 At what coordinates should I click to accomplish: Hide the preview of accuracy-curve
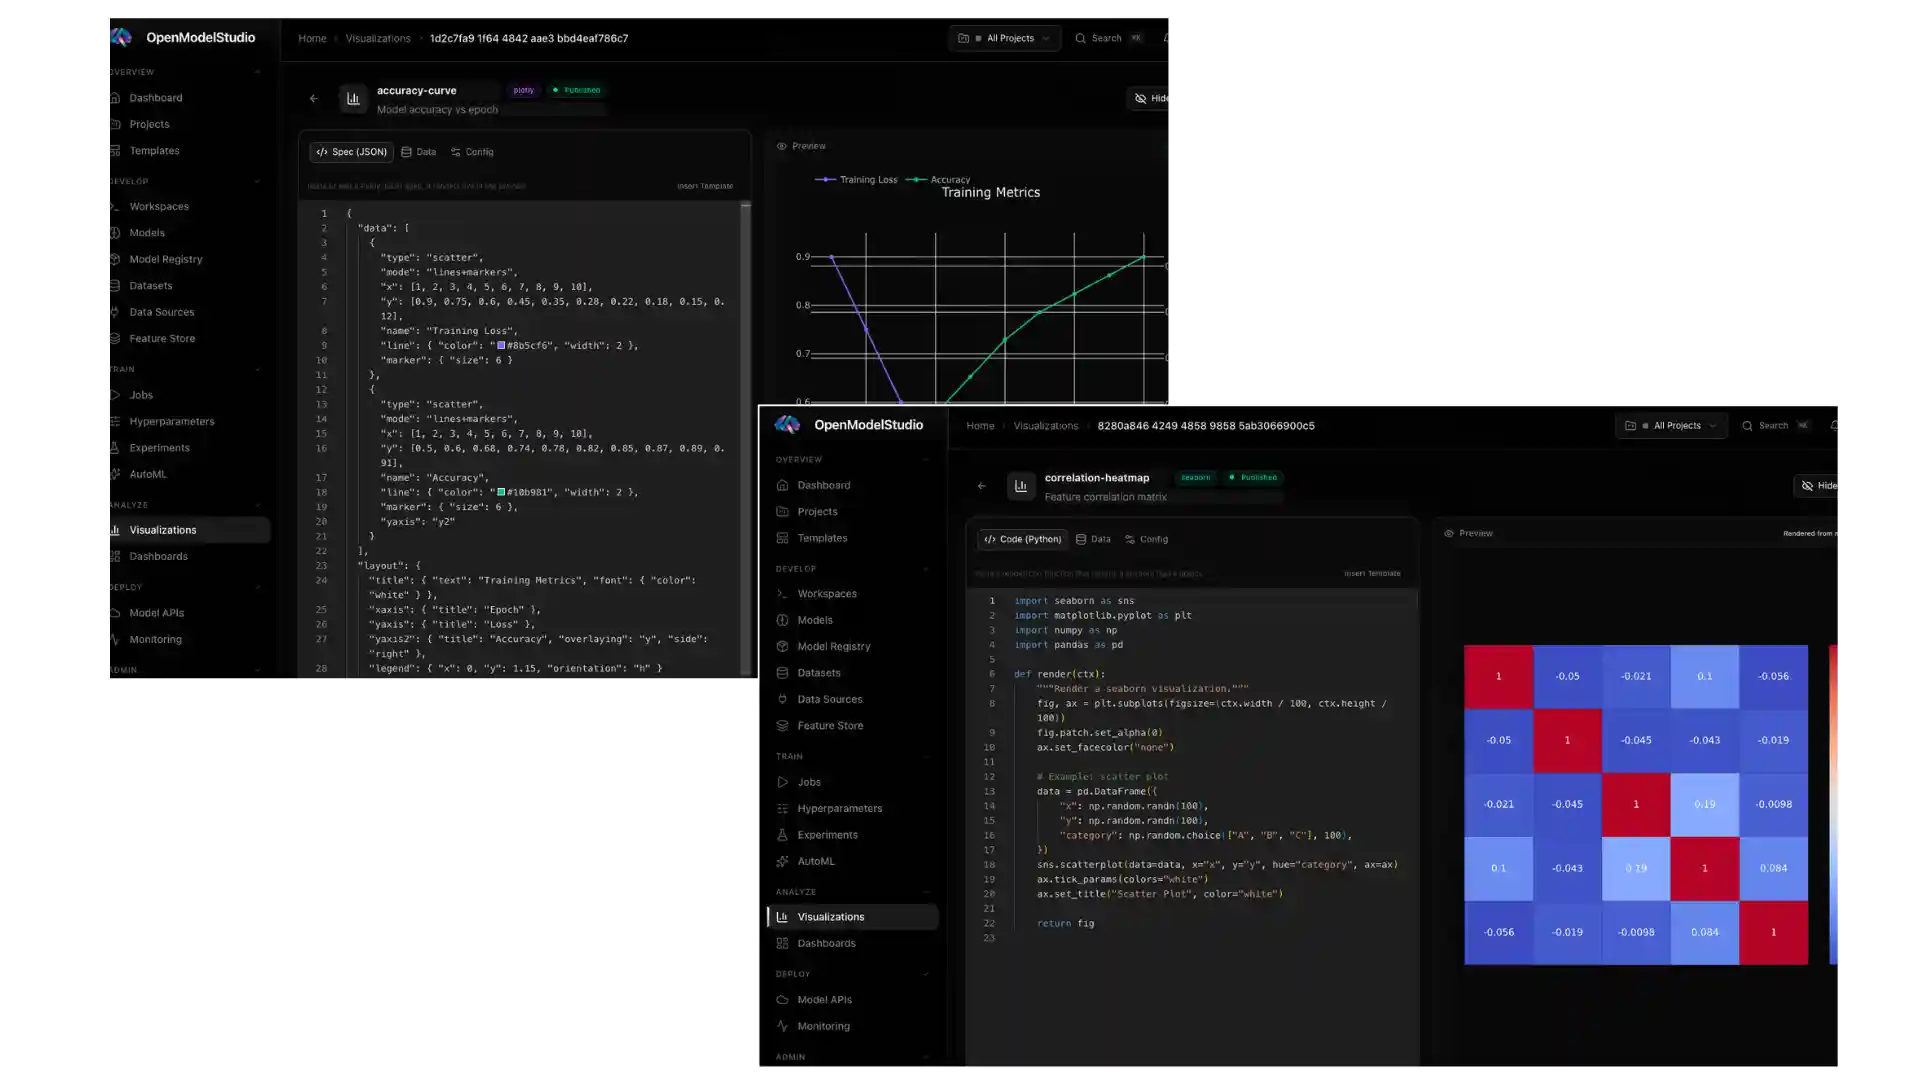click(1150, 98)
